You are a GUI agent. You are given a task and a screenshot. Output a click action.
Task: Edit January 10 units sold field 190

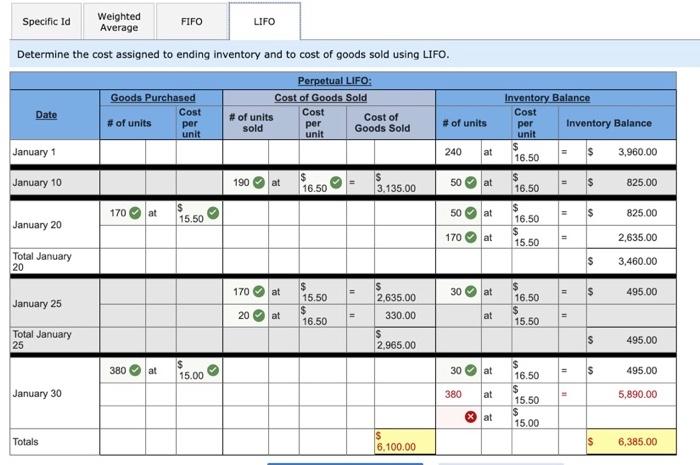(x=246, y=183)
